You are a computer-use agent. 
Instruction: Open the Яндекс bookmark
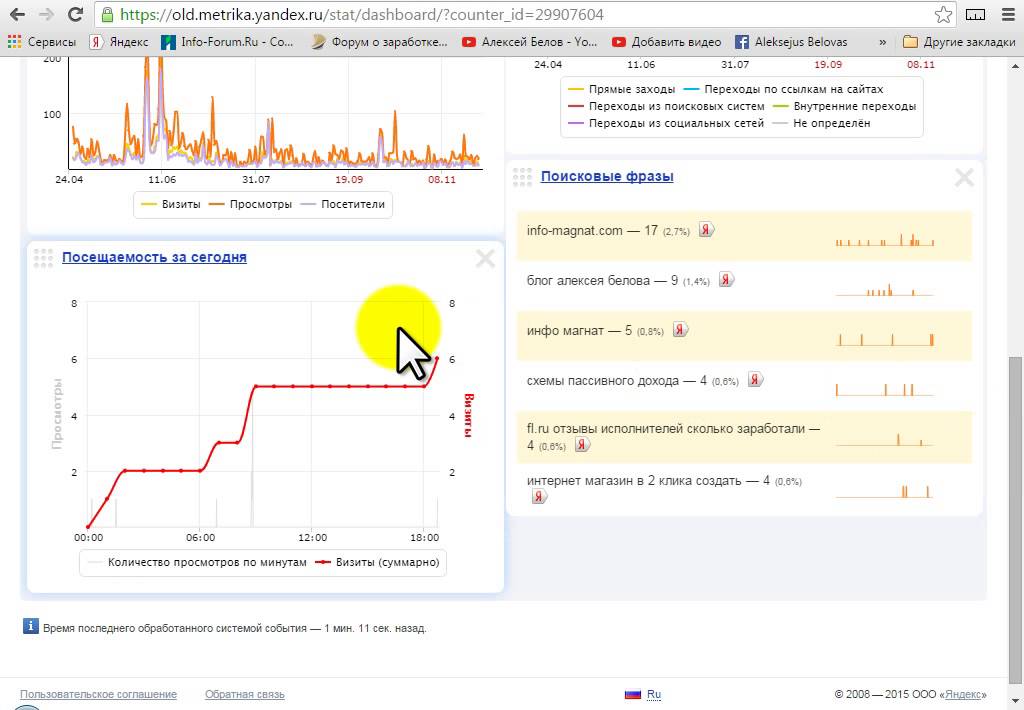[x=120, y=42]
